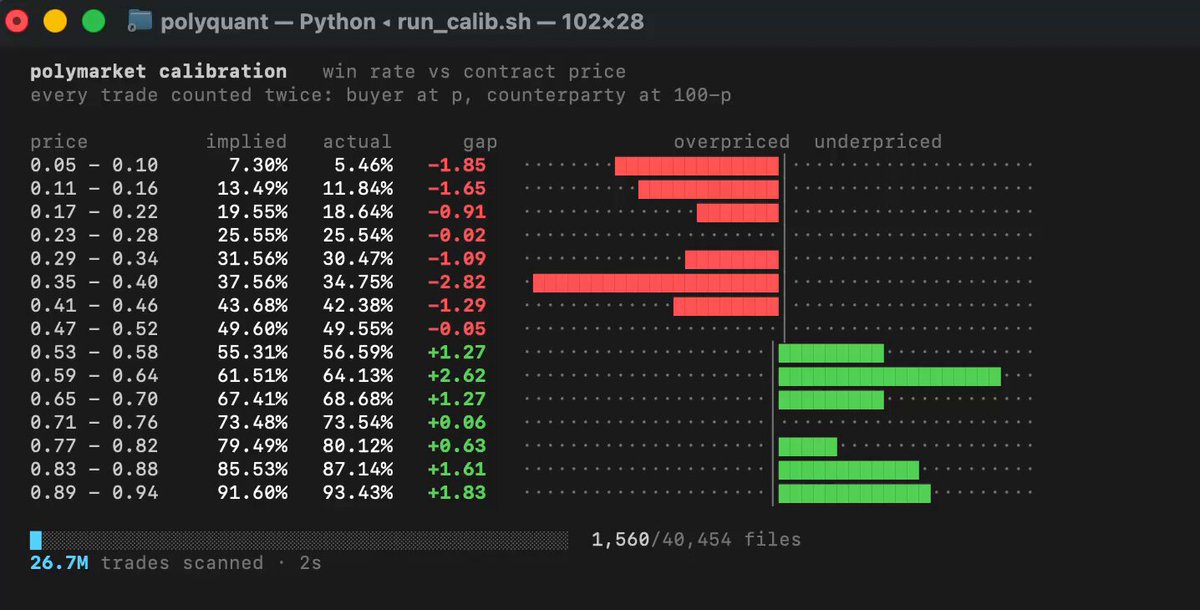Click the gap value '-2.82'
Image resolution: width=1200 pixels, height=610 pixels.
coord(456,283)
